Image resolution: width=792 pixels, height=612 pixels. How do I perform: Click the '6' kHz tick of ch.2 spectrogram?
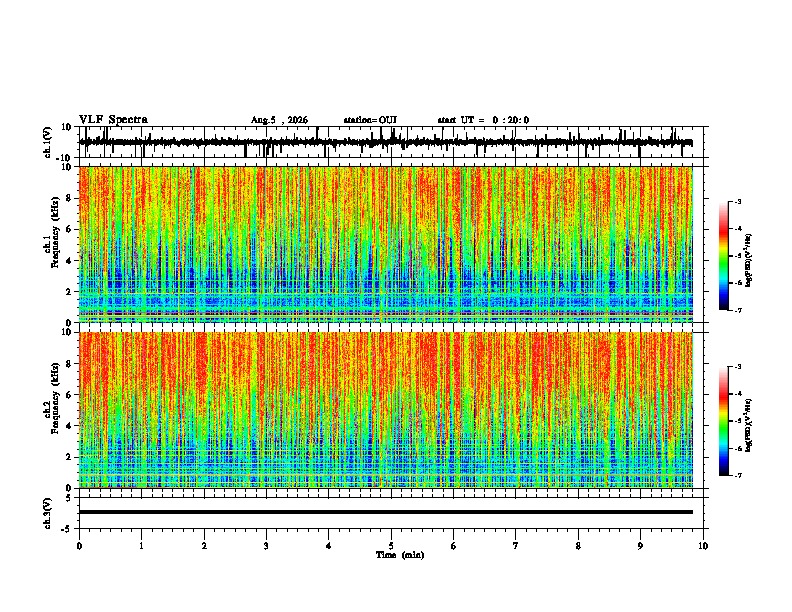click(x=69, y=395)
